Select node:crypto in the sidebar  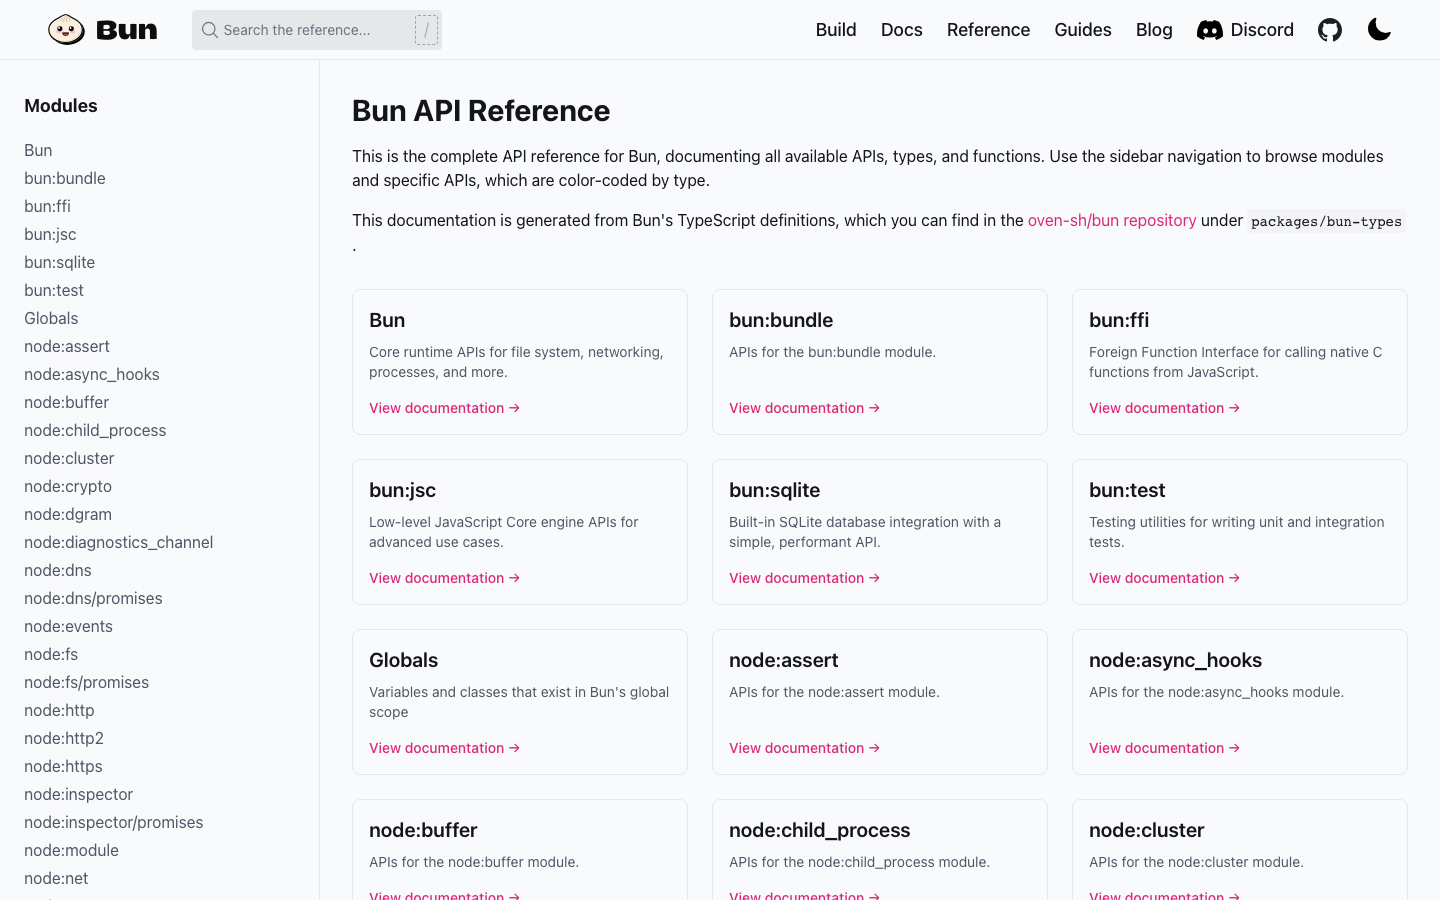click(x=68, y=486)
